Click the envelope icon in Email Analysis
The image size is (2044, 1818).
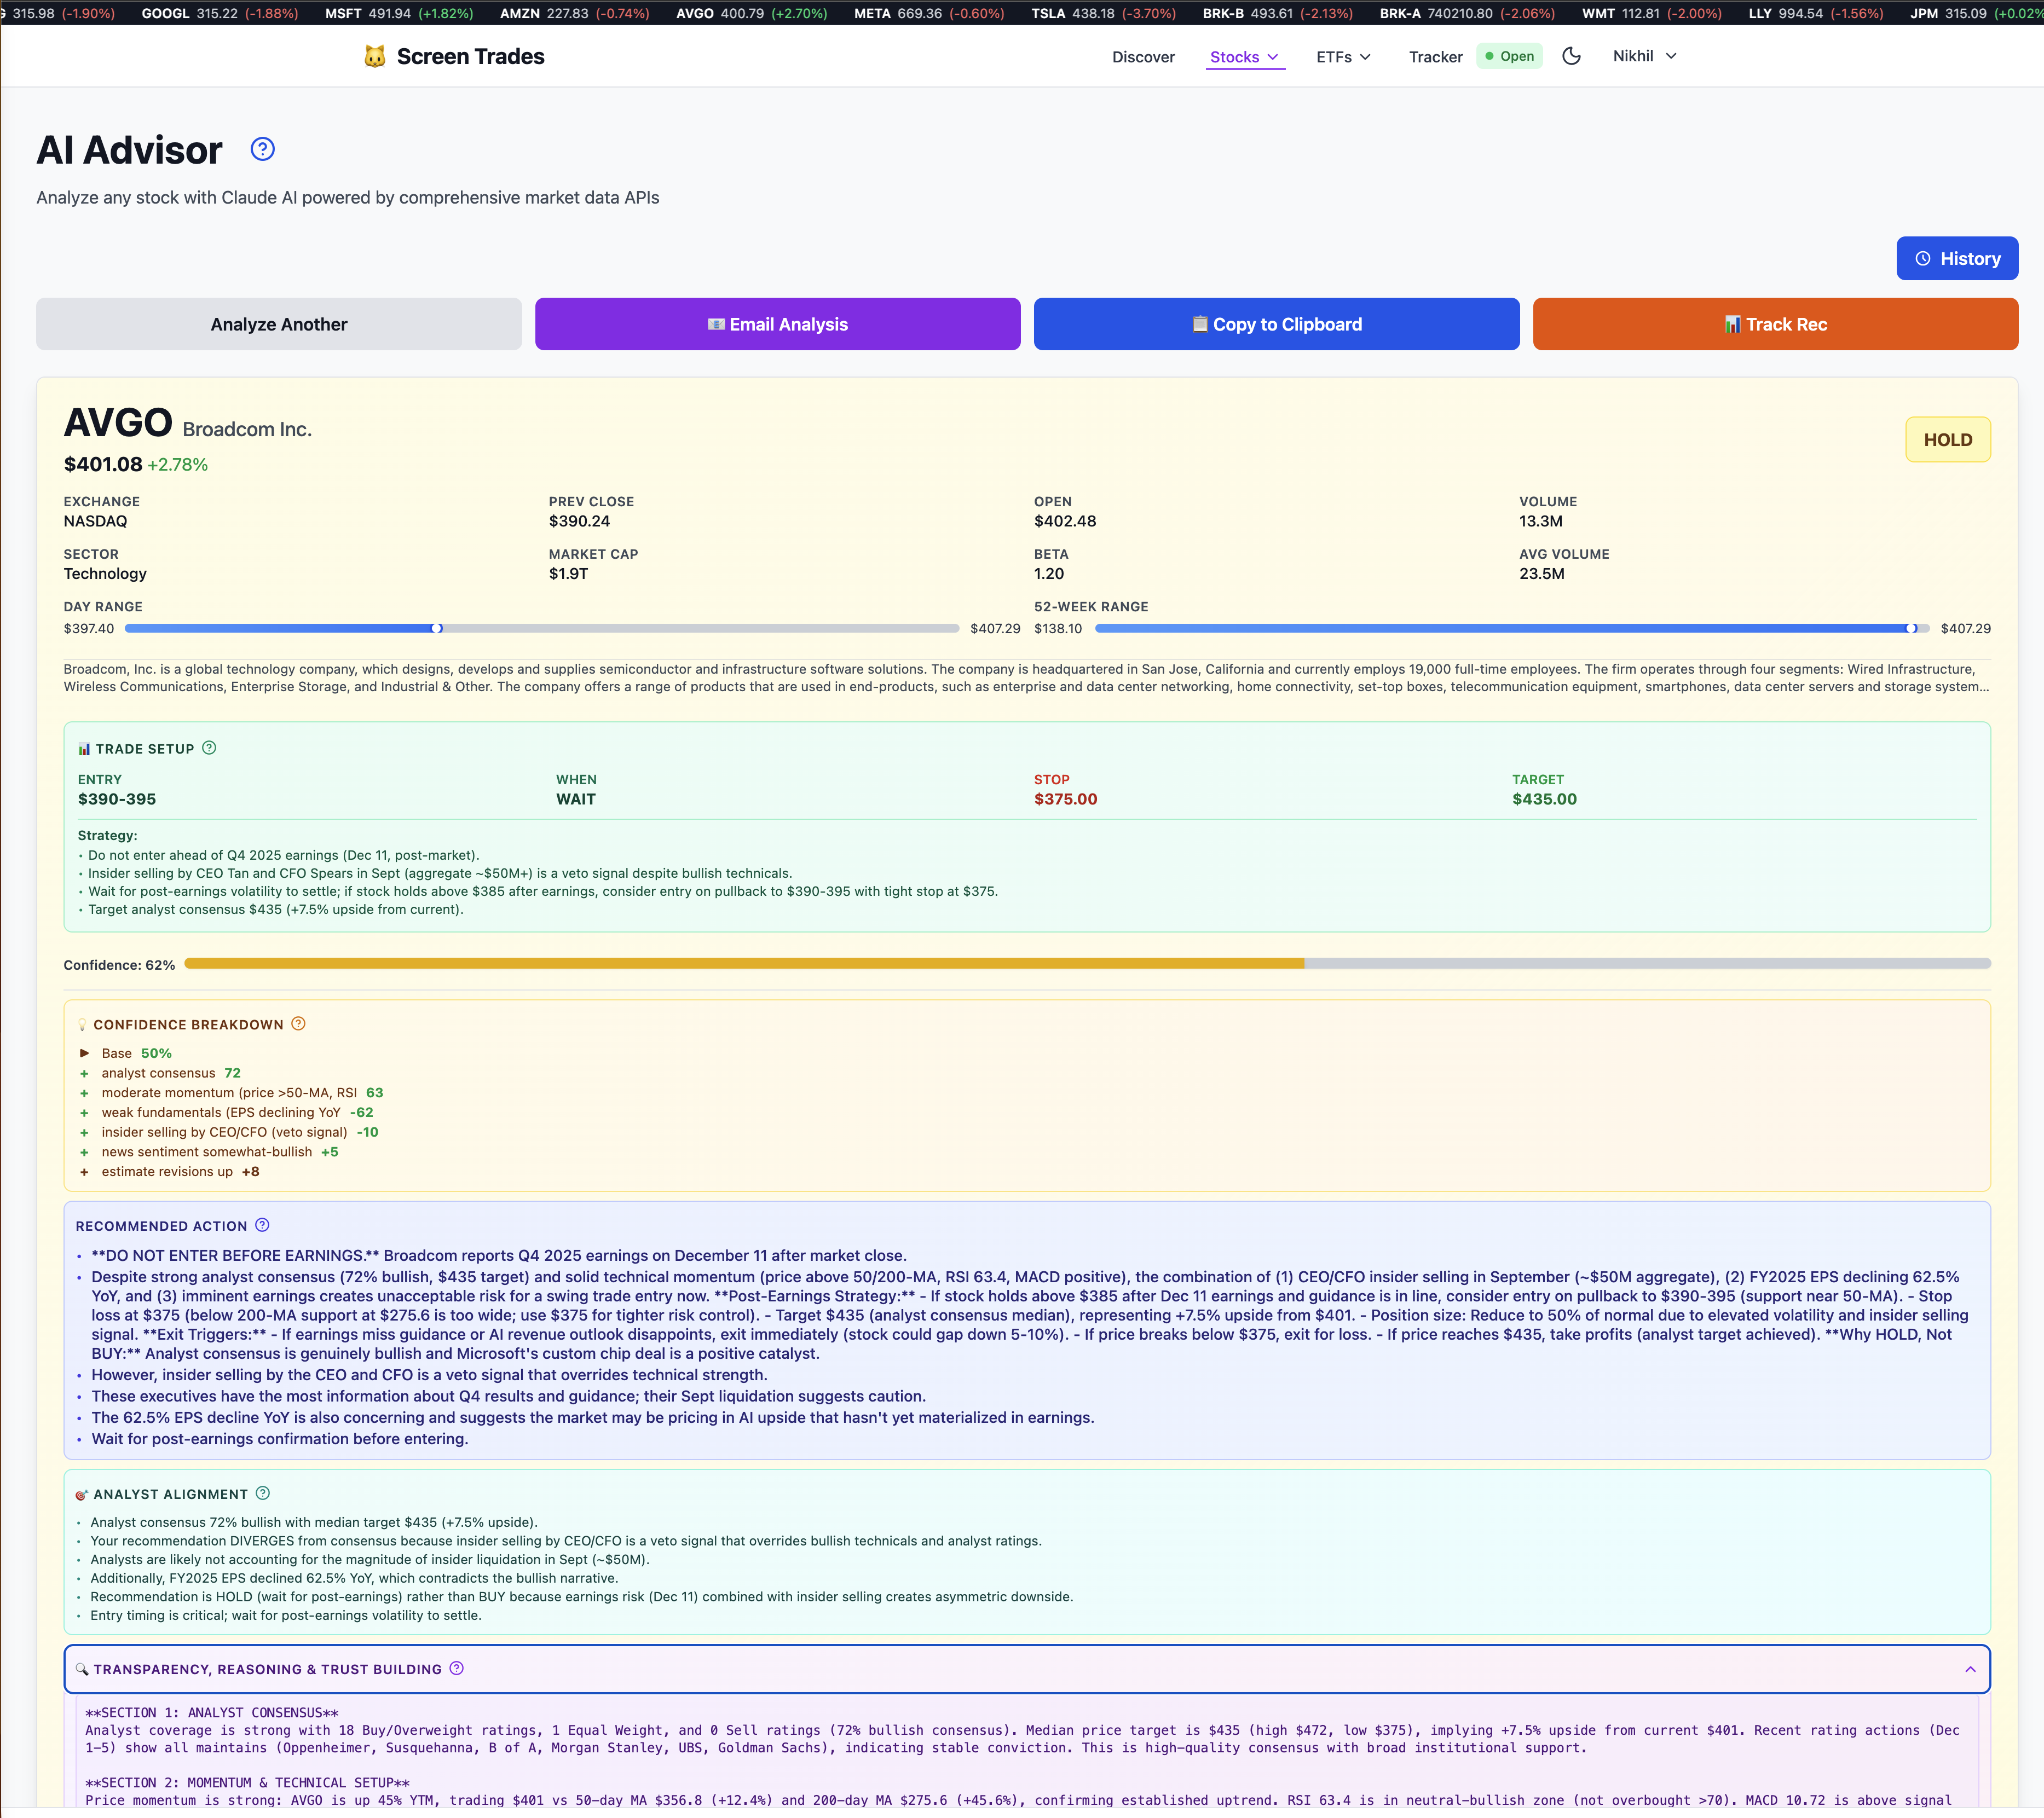(716, 324)
